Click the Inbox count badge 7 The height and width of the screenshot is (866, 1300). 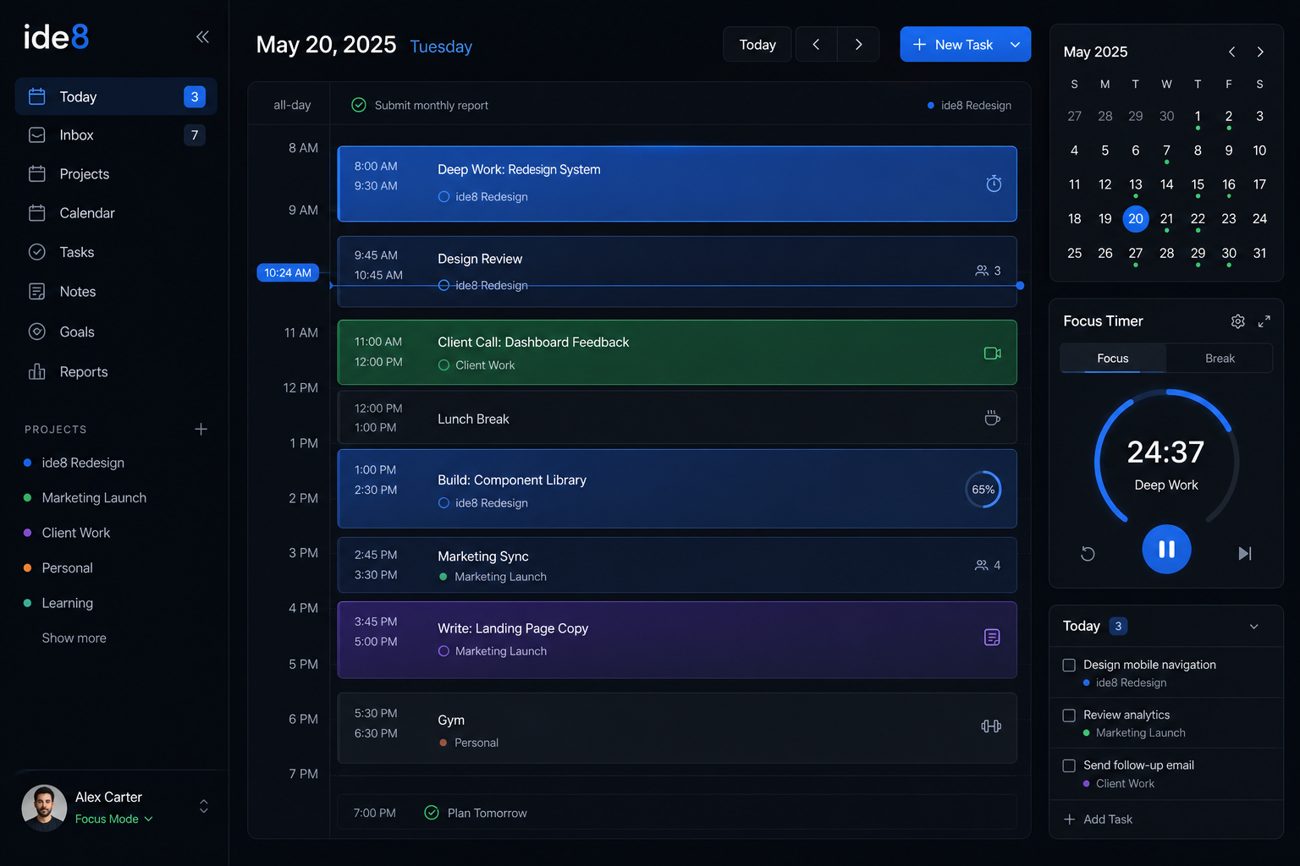[195, 135]
